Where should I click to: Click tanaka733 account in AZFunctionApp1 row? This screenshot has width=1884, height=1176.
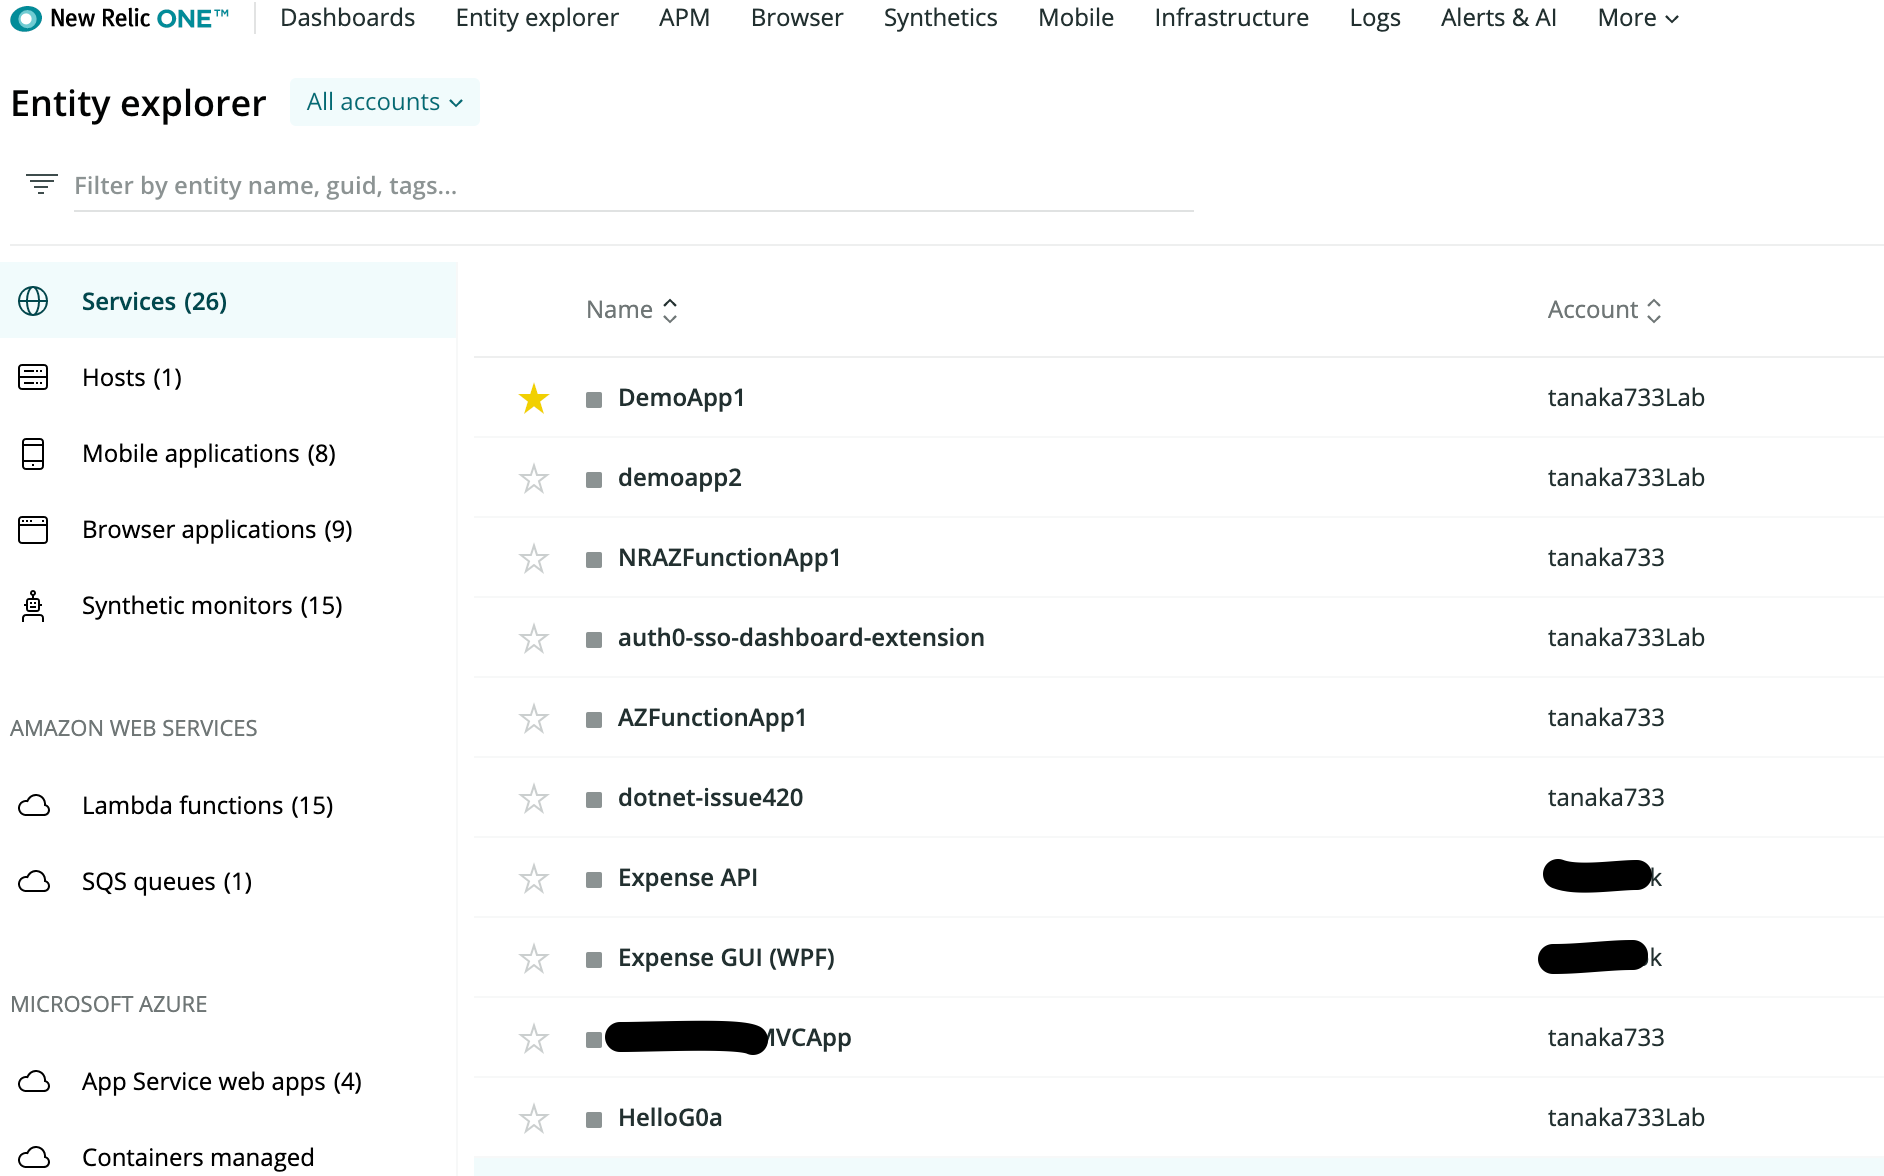click(1606, 718)
